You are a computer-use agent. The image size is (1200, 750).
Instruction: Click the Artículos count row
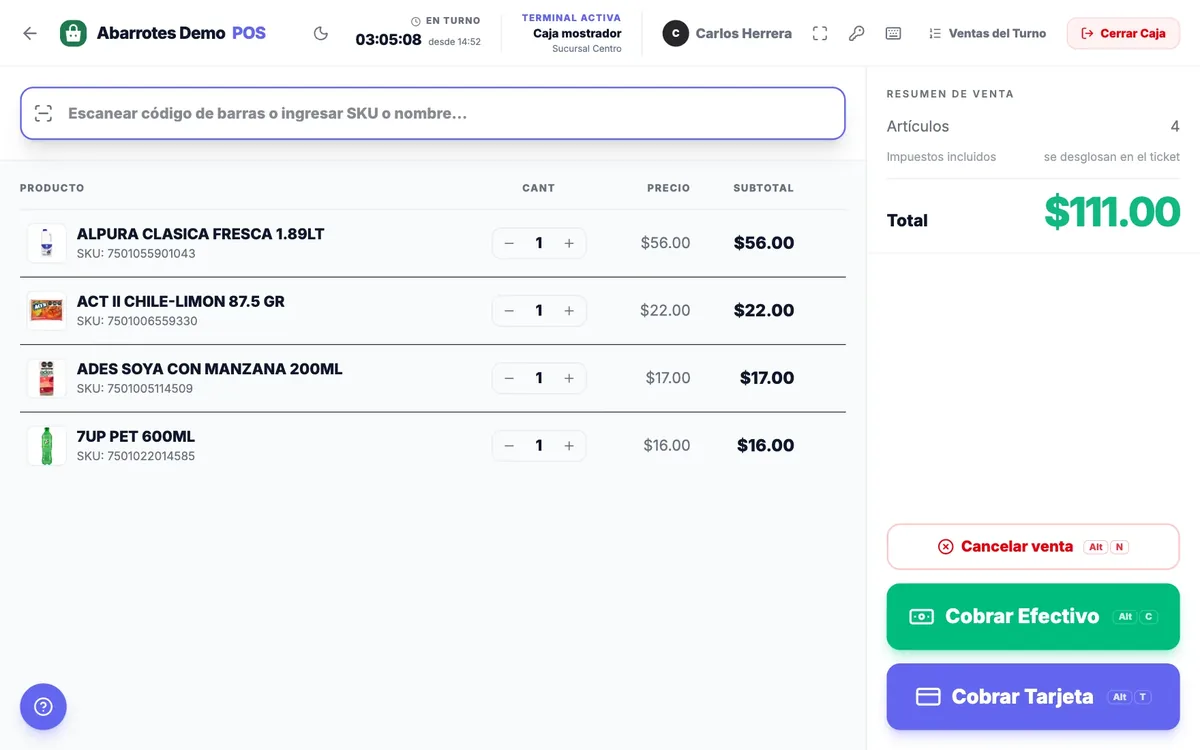1033,127
